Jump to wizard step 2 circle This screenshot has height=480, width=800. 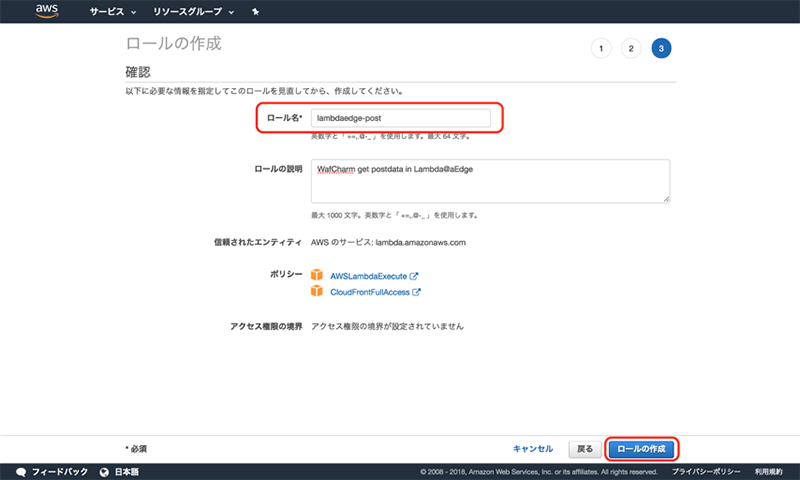pos(631,48)
